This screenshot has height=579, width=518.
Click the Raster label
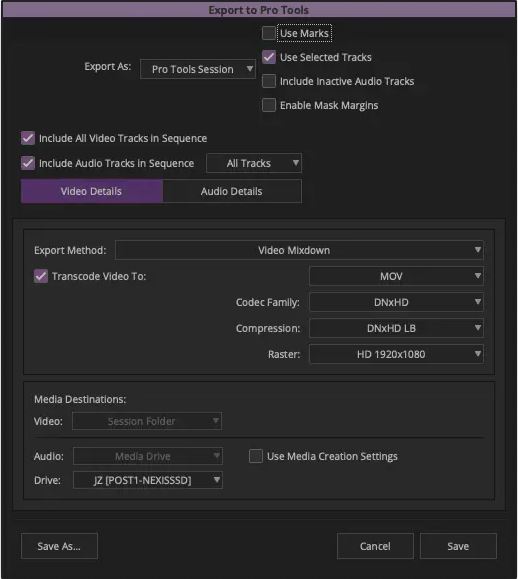click(284, 354)
